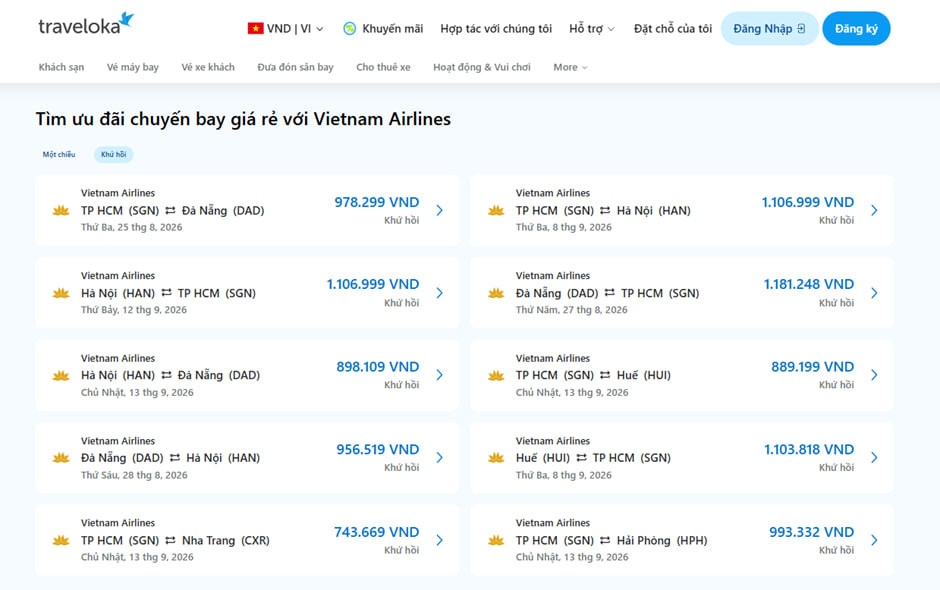
Task: Click heading Tìm ưu đãi chuyến bay giá rẻ
Action: (243, 119)
